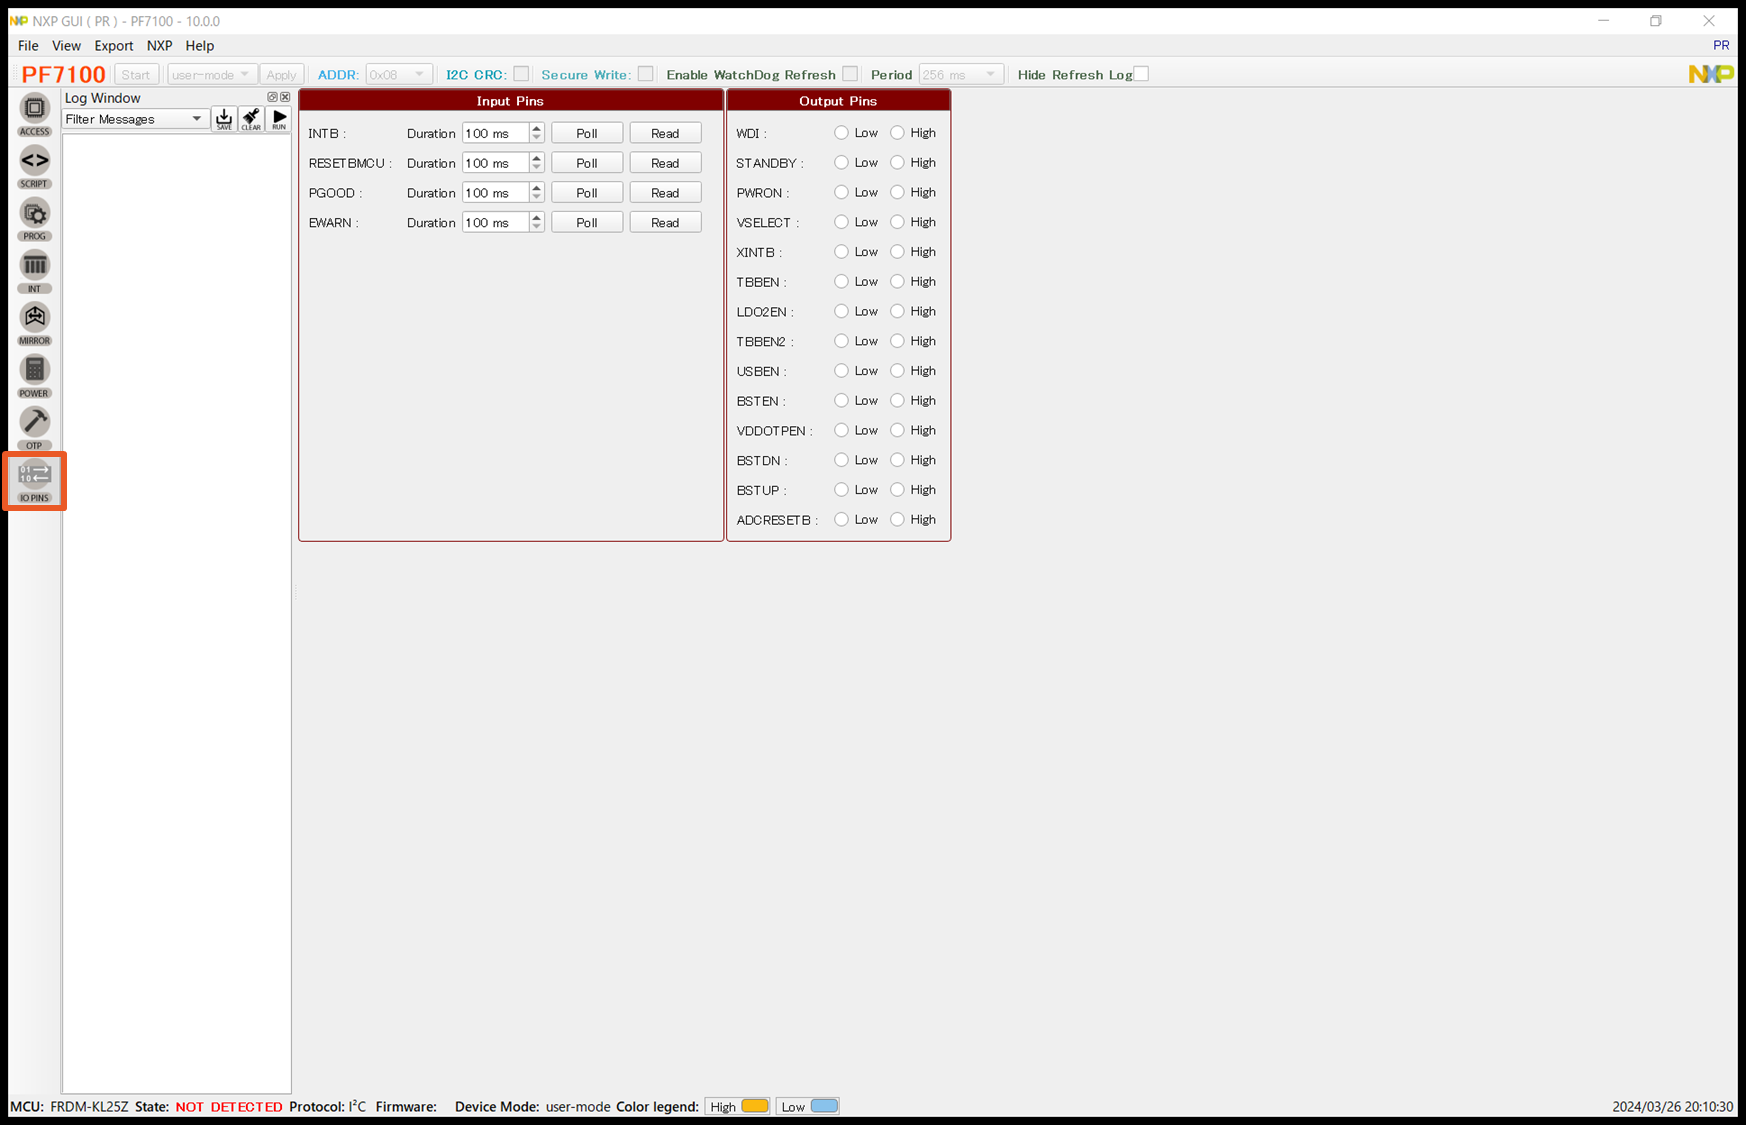This screenshot has height=1125, width=1746.
Task: Open the Export menu
Action: pos(113,46)
